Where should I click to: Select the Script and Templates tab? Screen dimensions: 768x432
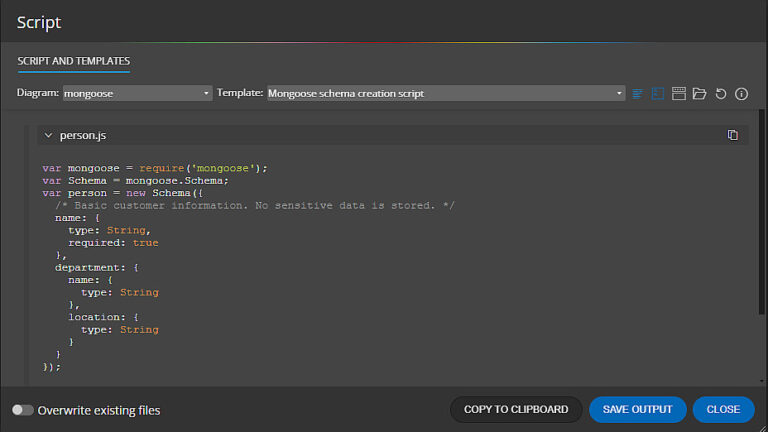point(73,61)
